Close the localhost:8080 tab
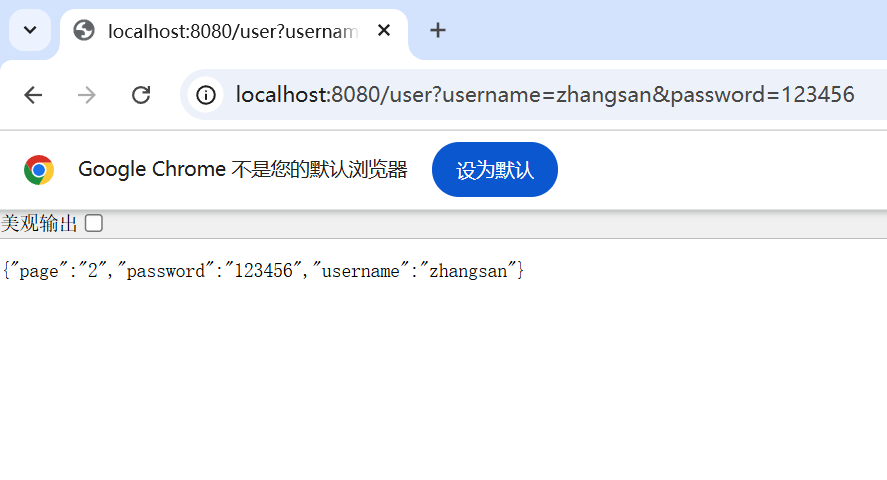This screenshot has height=480, width=887. pos(384,30)
